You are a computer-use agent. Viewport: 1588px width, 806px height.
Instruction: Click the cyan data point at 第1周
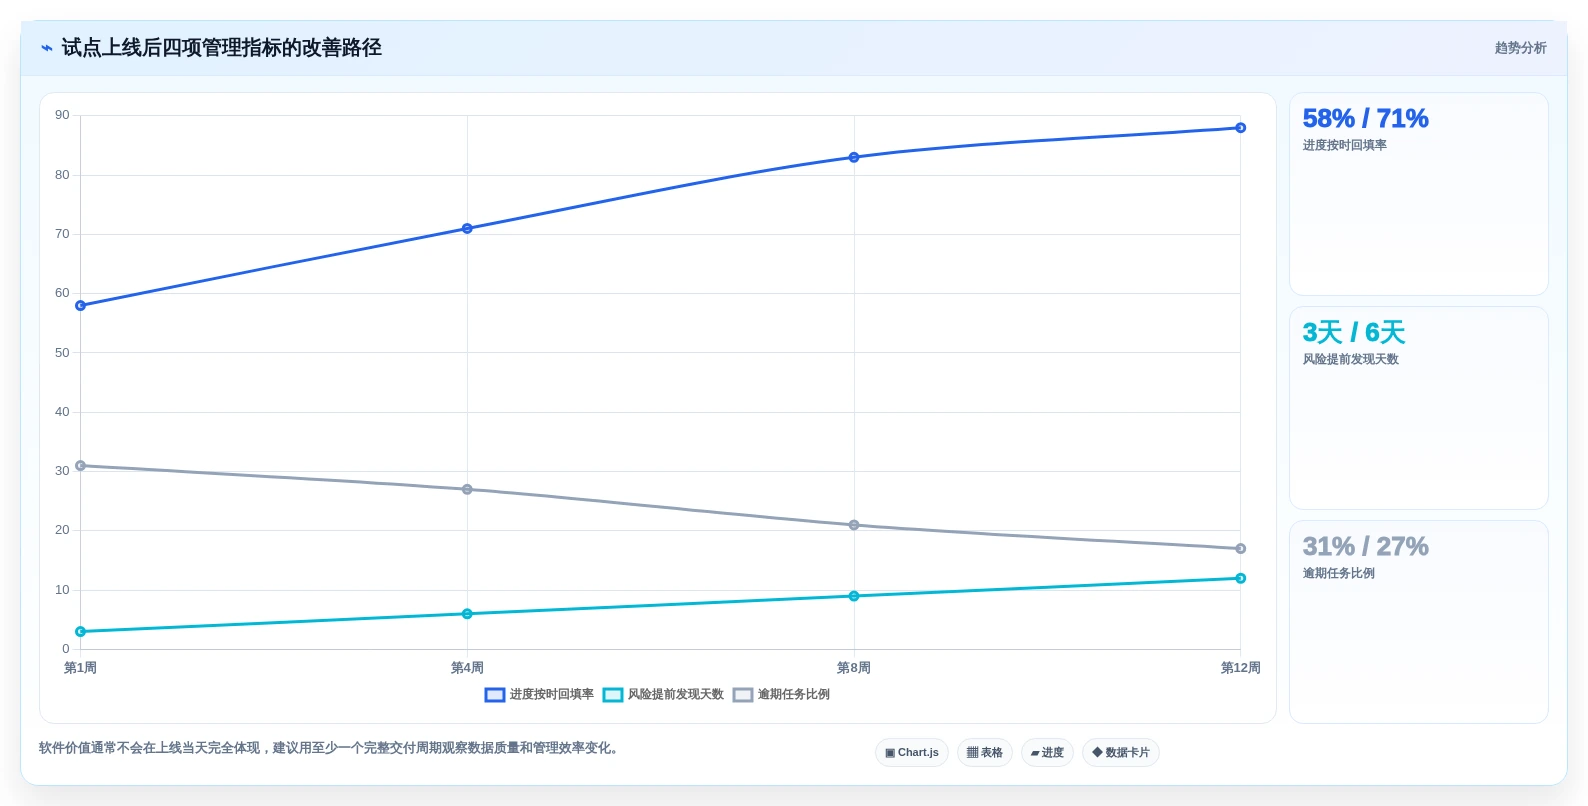point(81,632)
